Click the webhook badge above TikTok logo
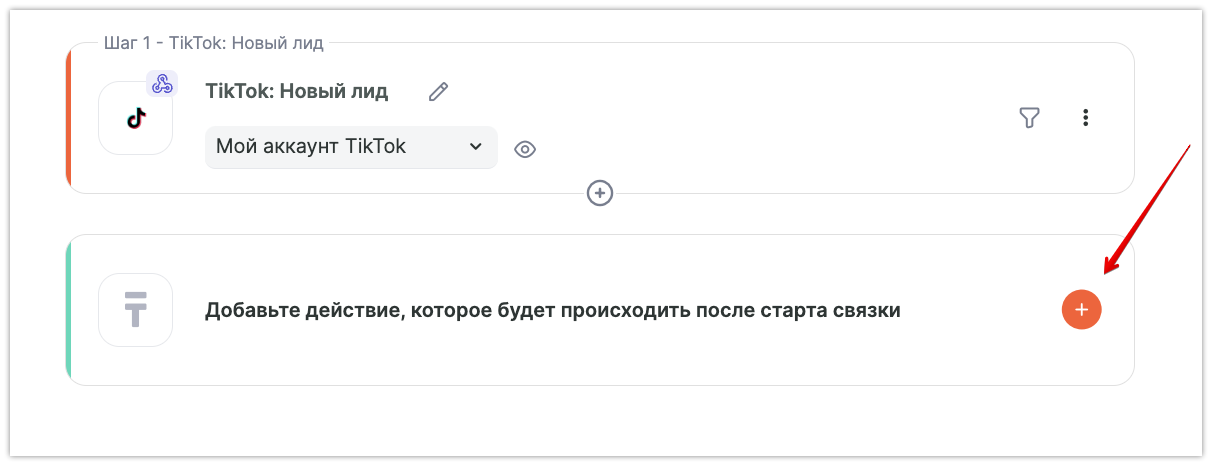The width and height of the screenshot is (1212, 466). pos(162,84)
